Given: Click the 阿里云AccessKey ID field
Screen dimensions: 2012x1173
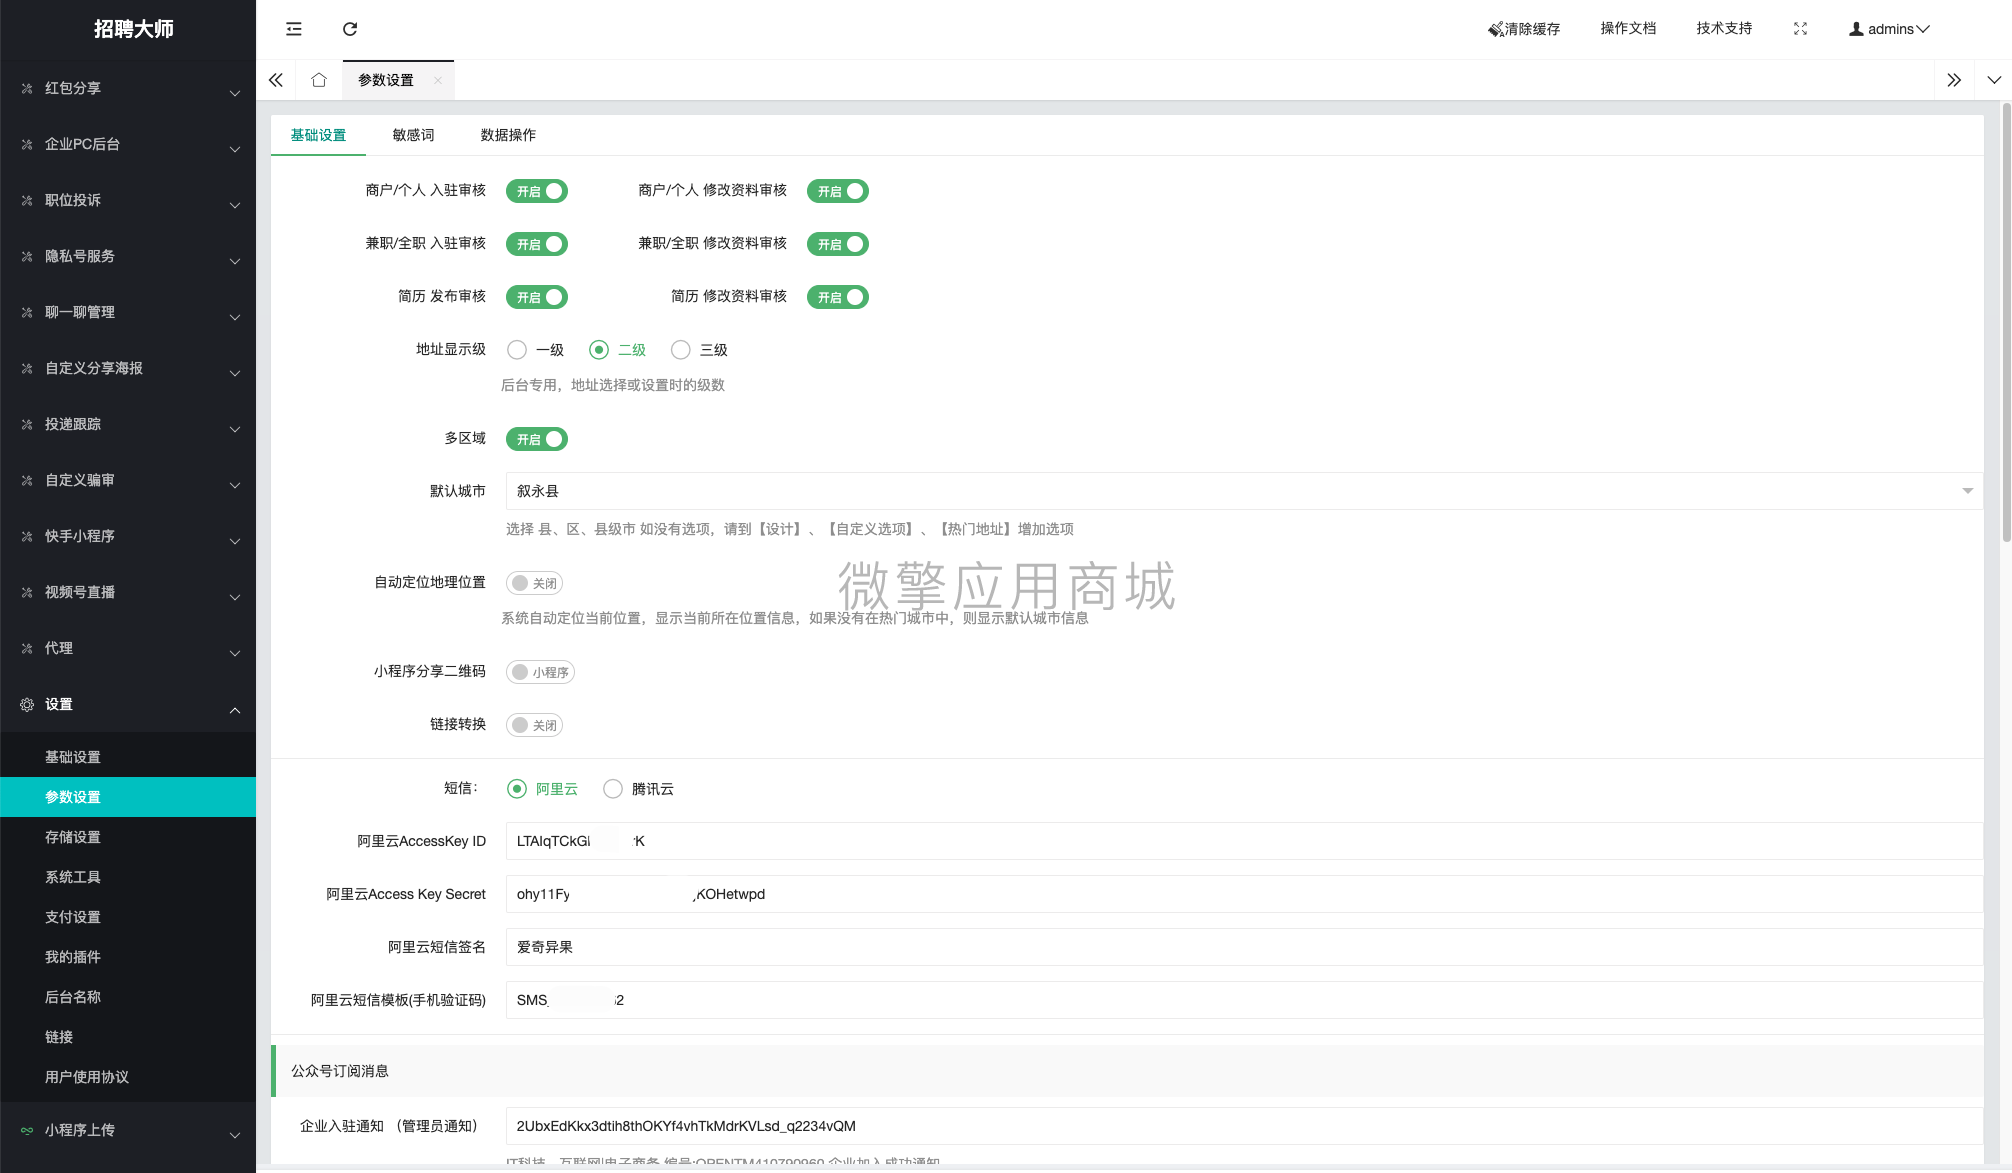Looking at the screenshot, I should [1244, 841].
